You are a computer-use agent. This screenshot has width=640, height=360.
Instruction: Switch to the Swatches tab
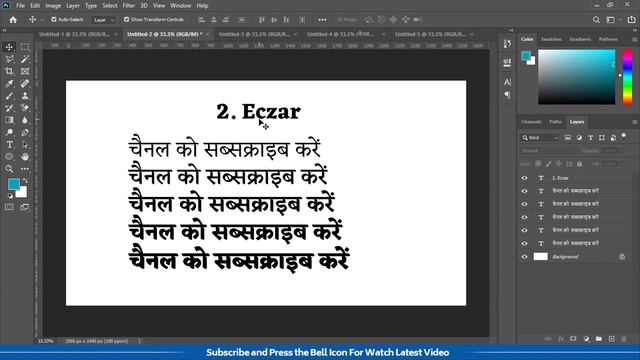(551, 40)
